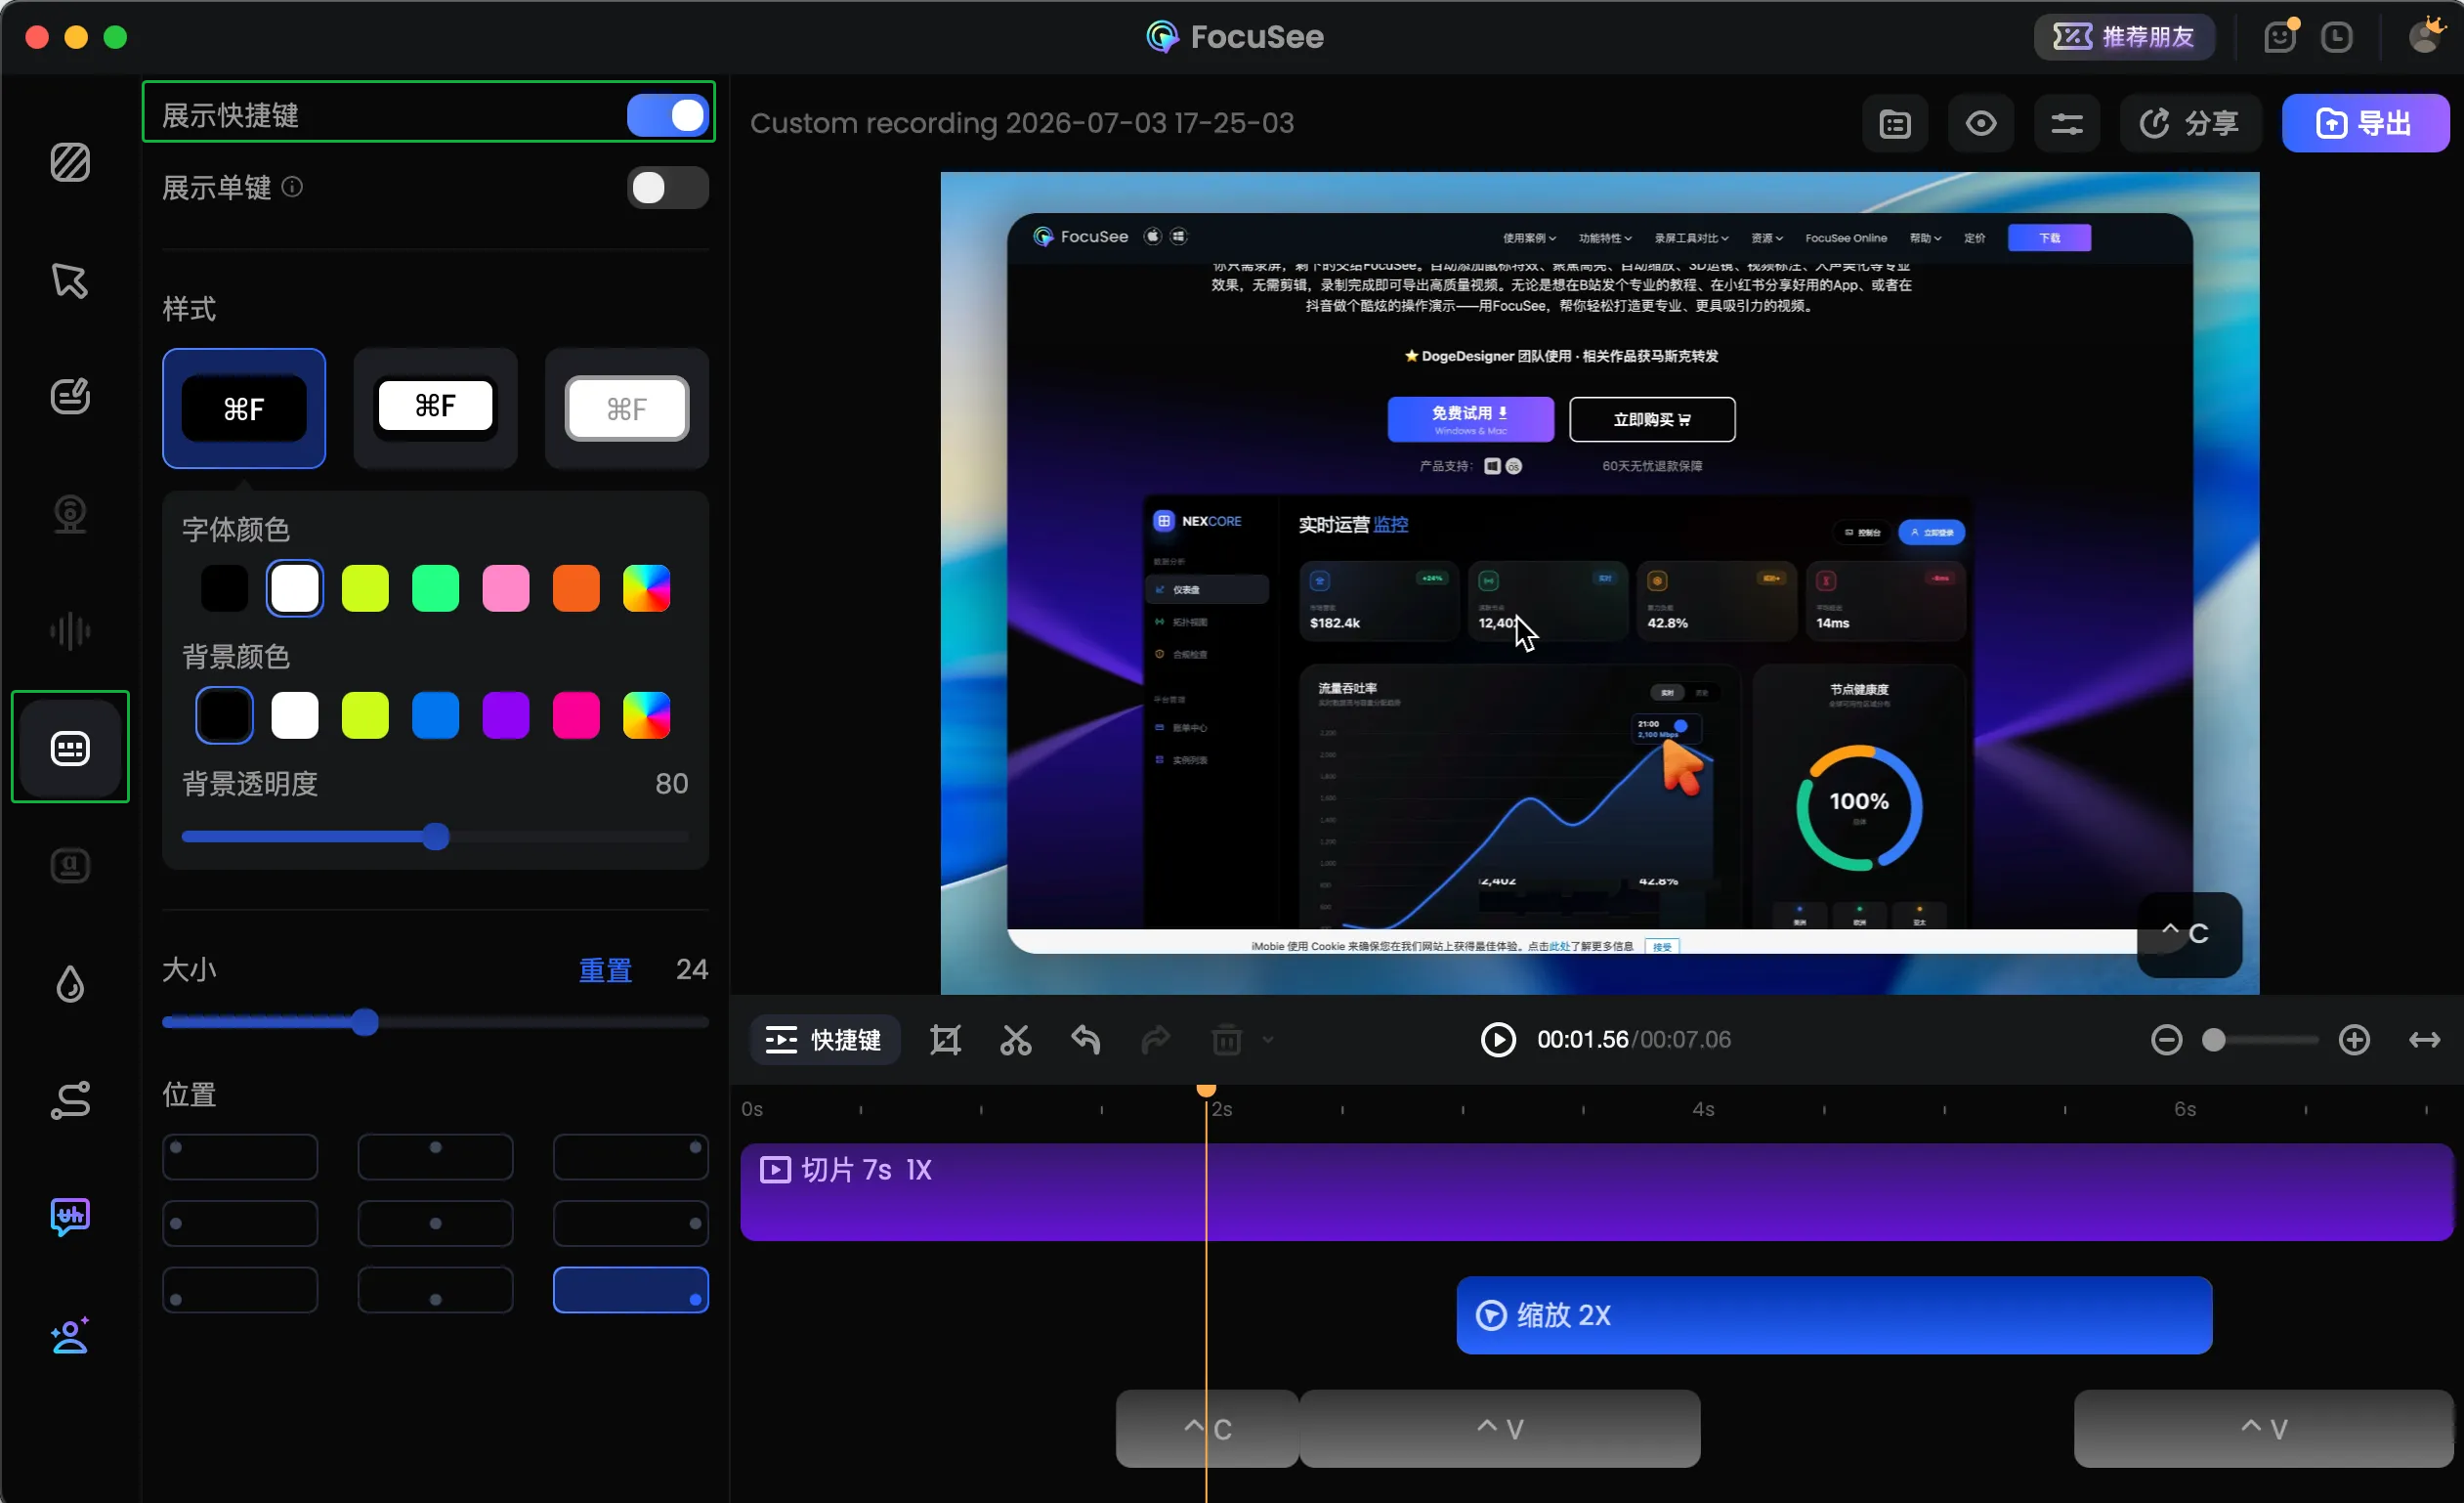The height and width of the screenshot is (1503, 2464).
Task: Open the project list icon near Share
Action: (x=1895, y=123)
